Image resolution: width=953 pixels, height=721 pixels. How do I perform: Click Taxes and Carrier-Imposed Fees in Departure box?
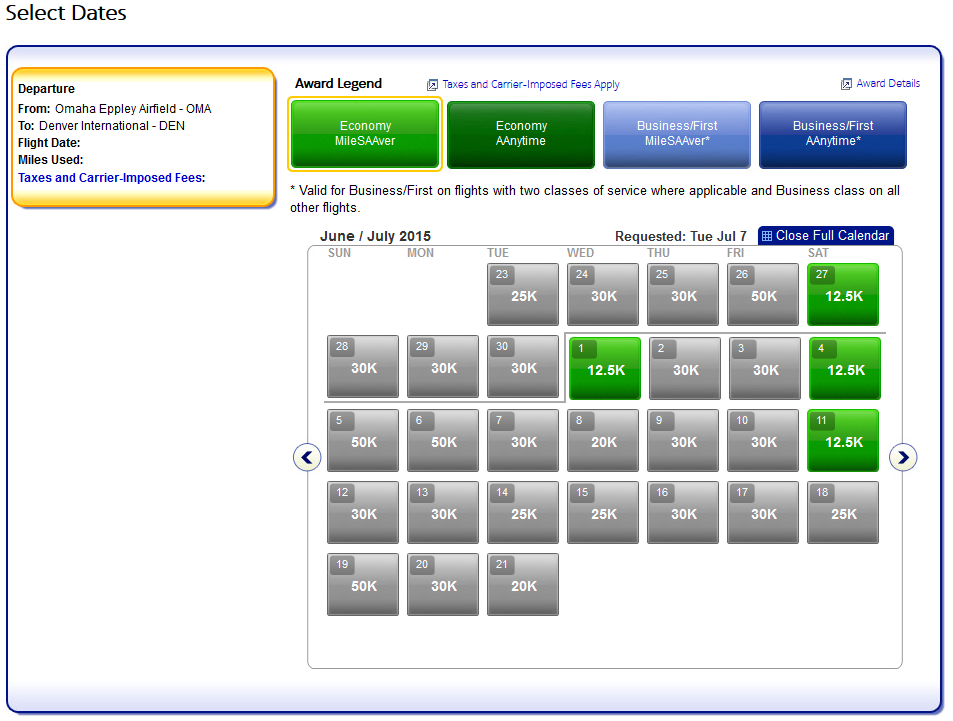pos(111,178)
